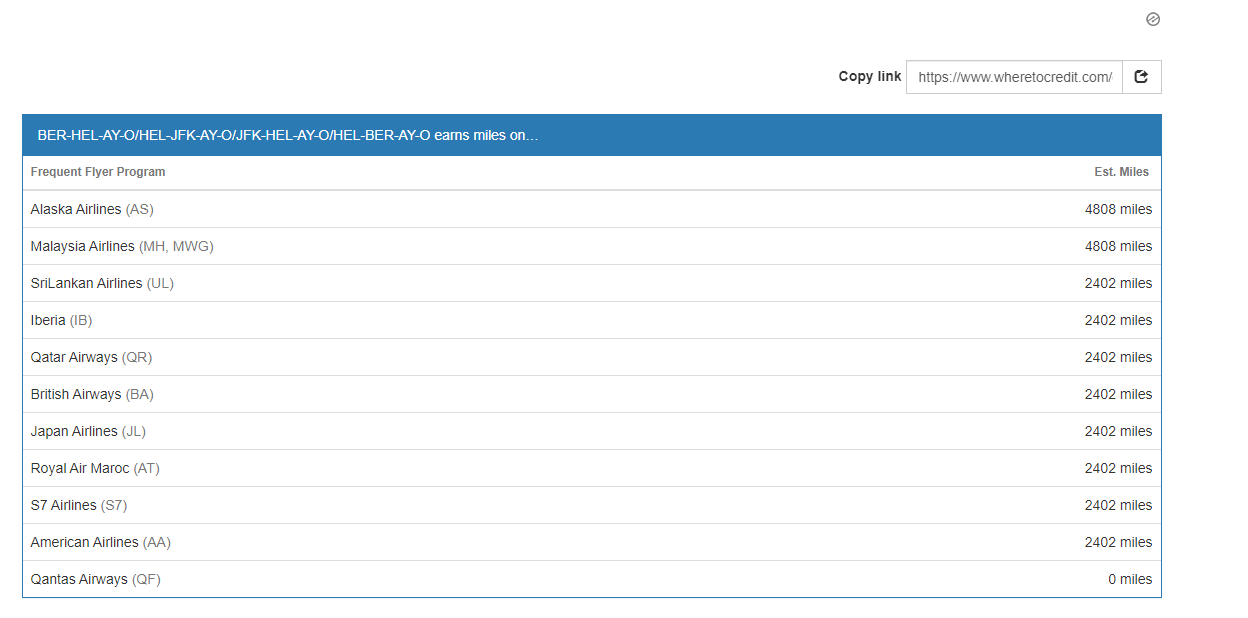Image resolution: width=1248 pixels, height=618 pixels.
Task: Select the American Airlines (AA) name
Action: (x=100, y=542)
